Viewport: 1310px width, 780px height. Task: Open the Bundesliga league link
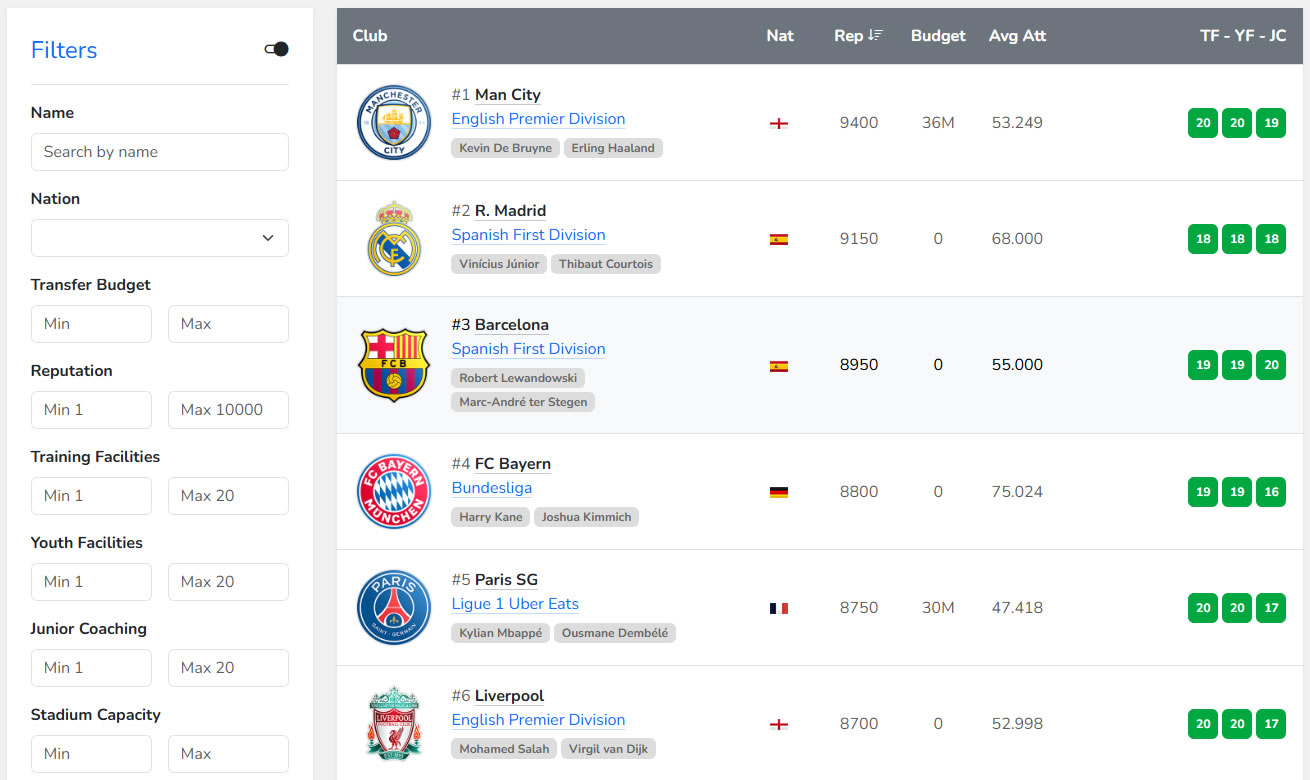tap(492, 488)
